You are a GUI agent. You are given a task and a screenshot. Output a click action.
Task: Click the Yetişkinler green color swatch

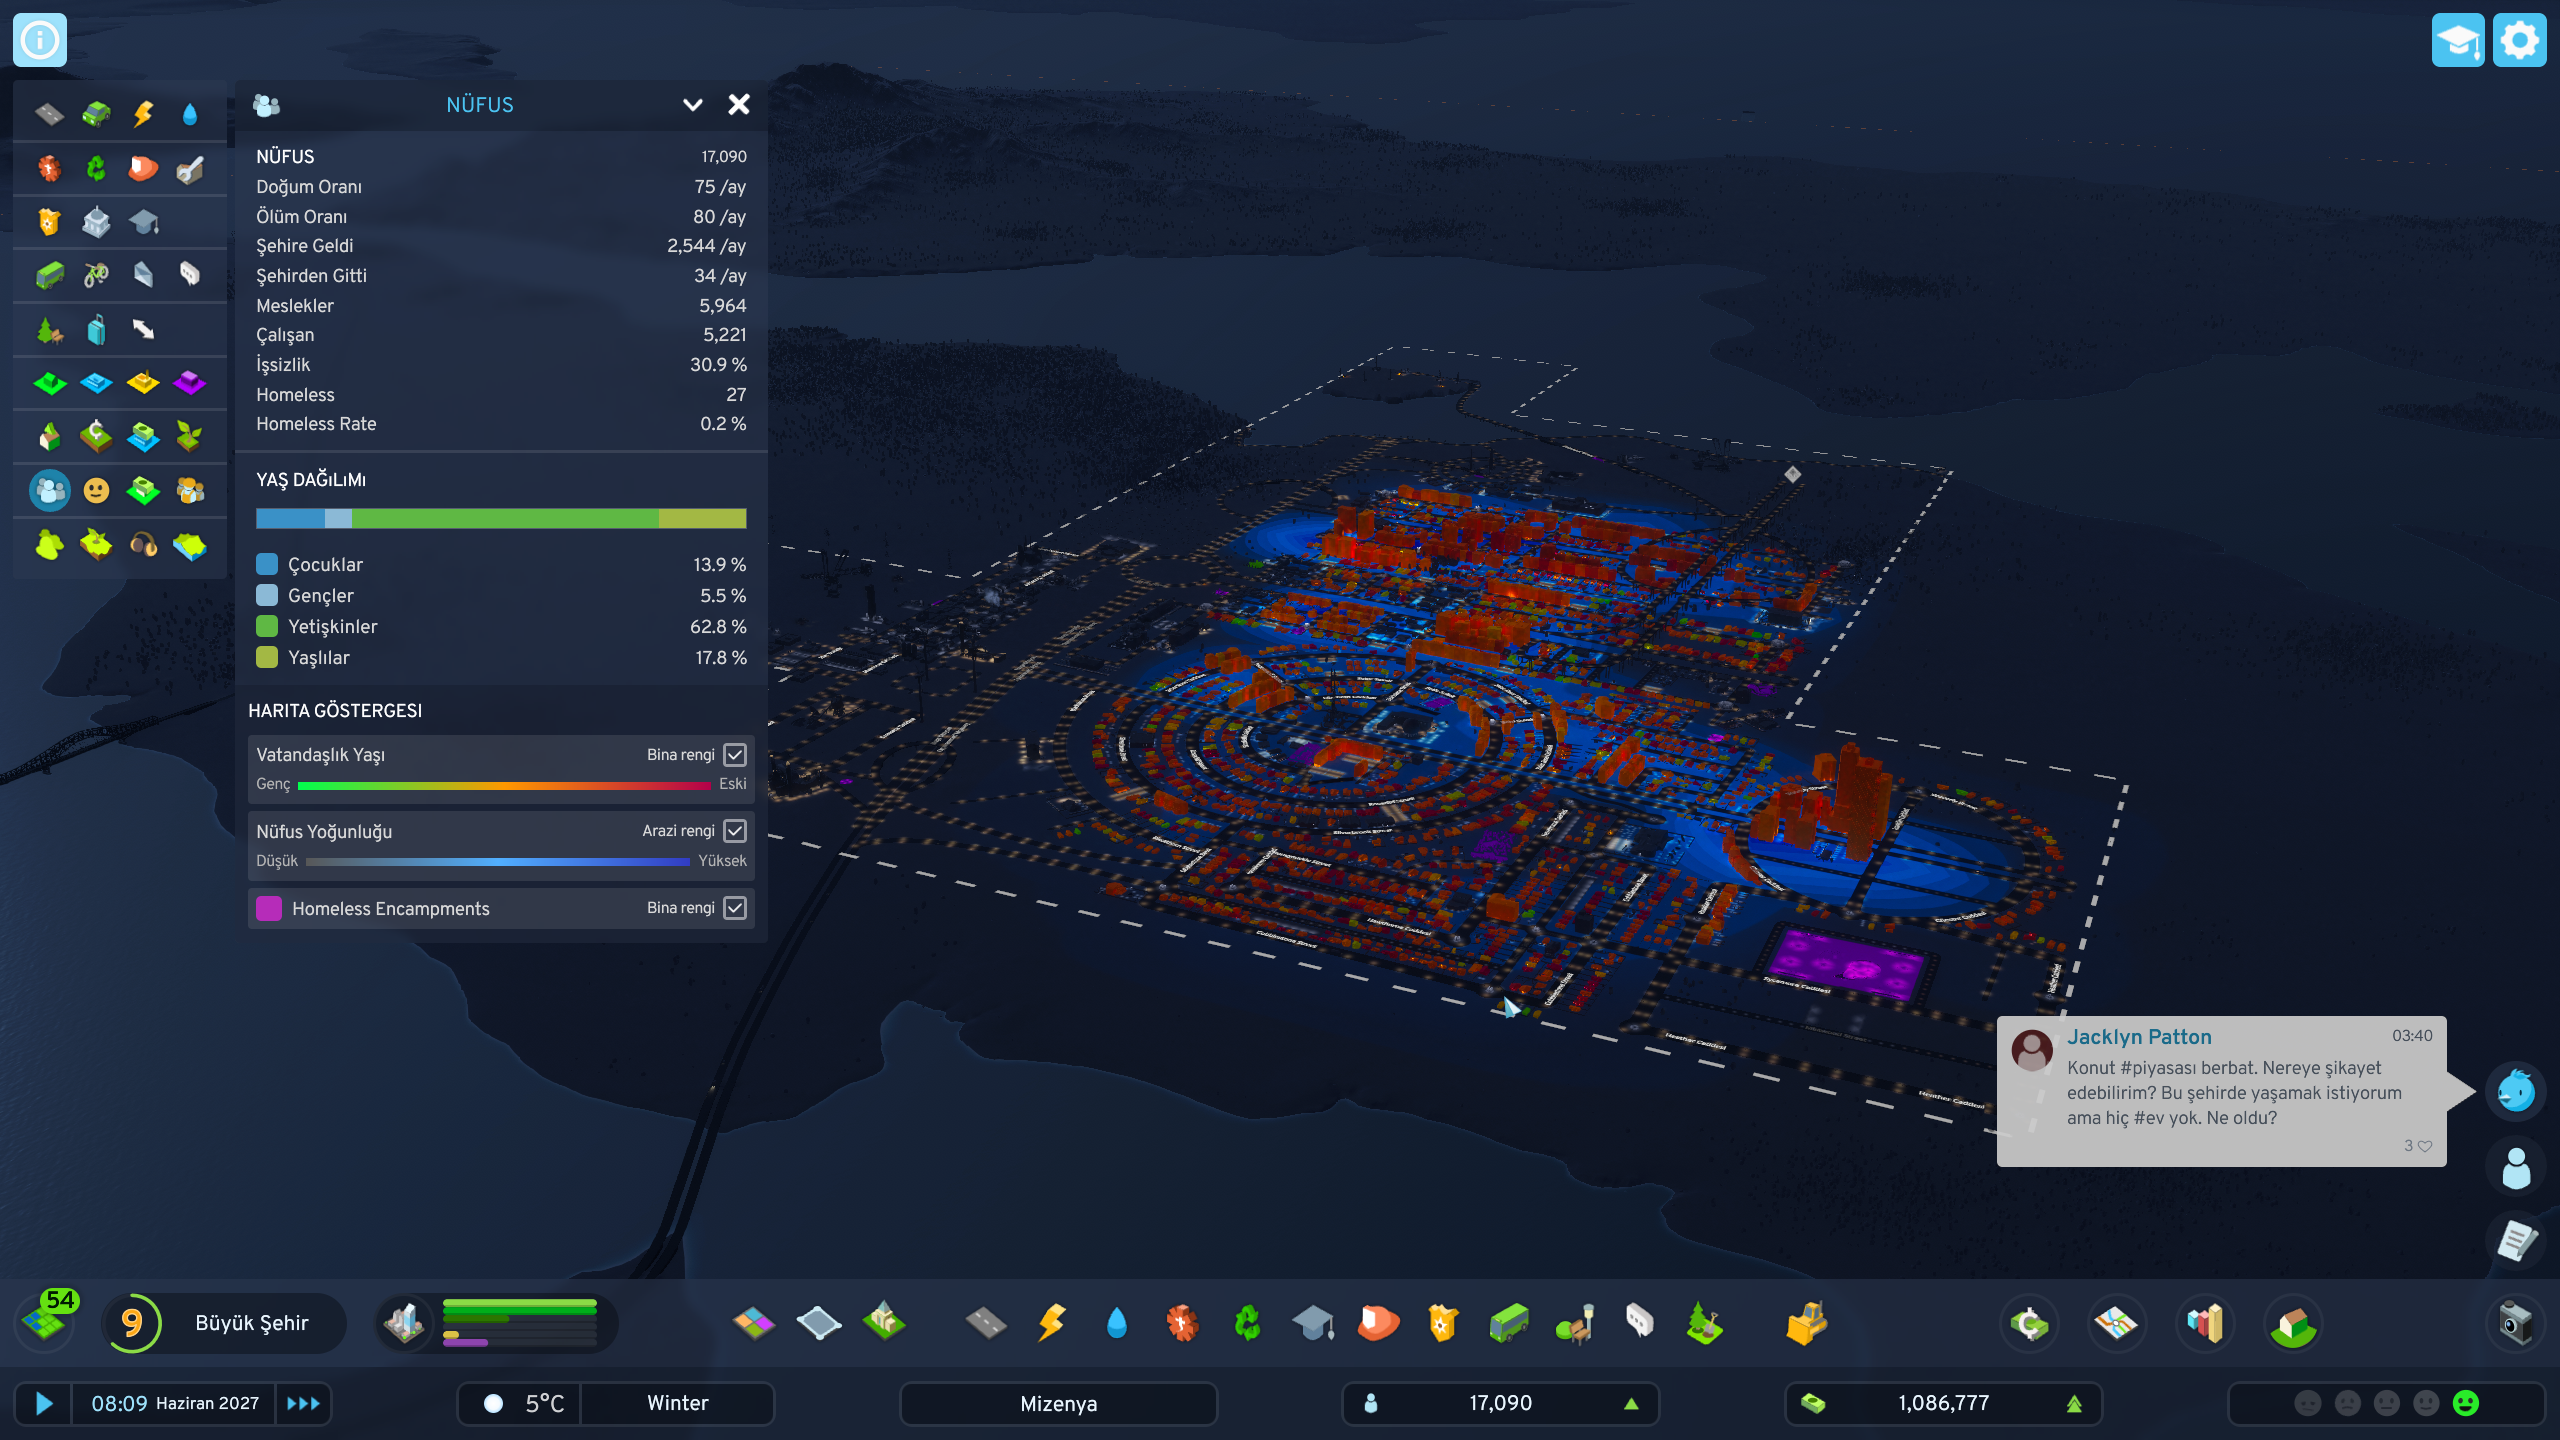pyautogui.click(x=267, y=626)
